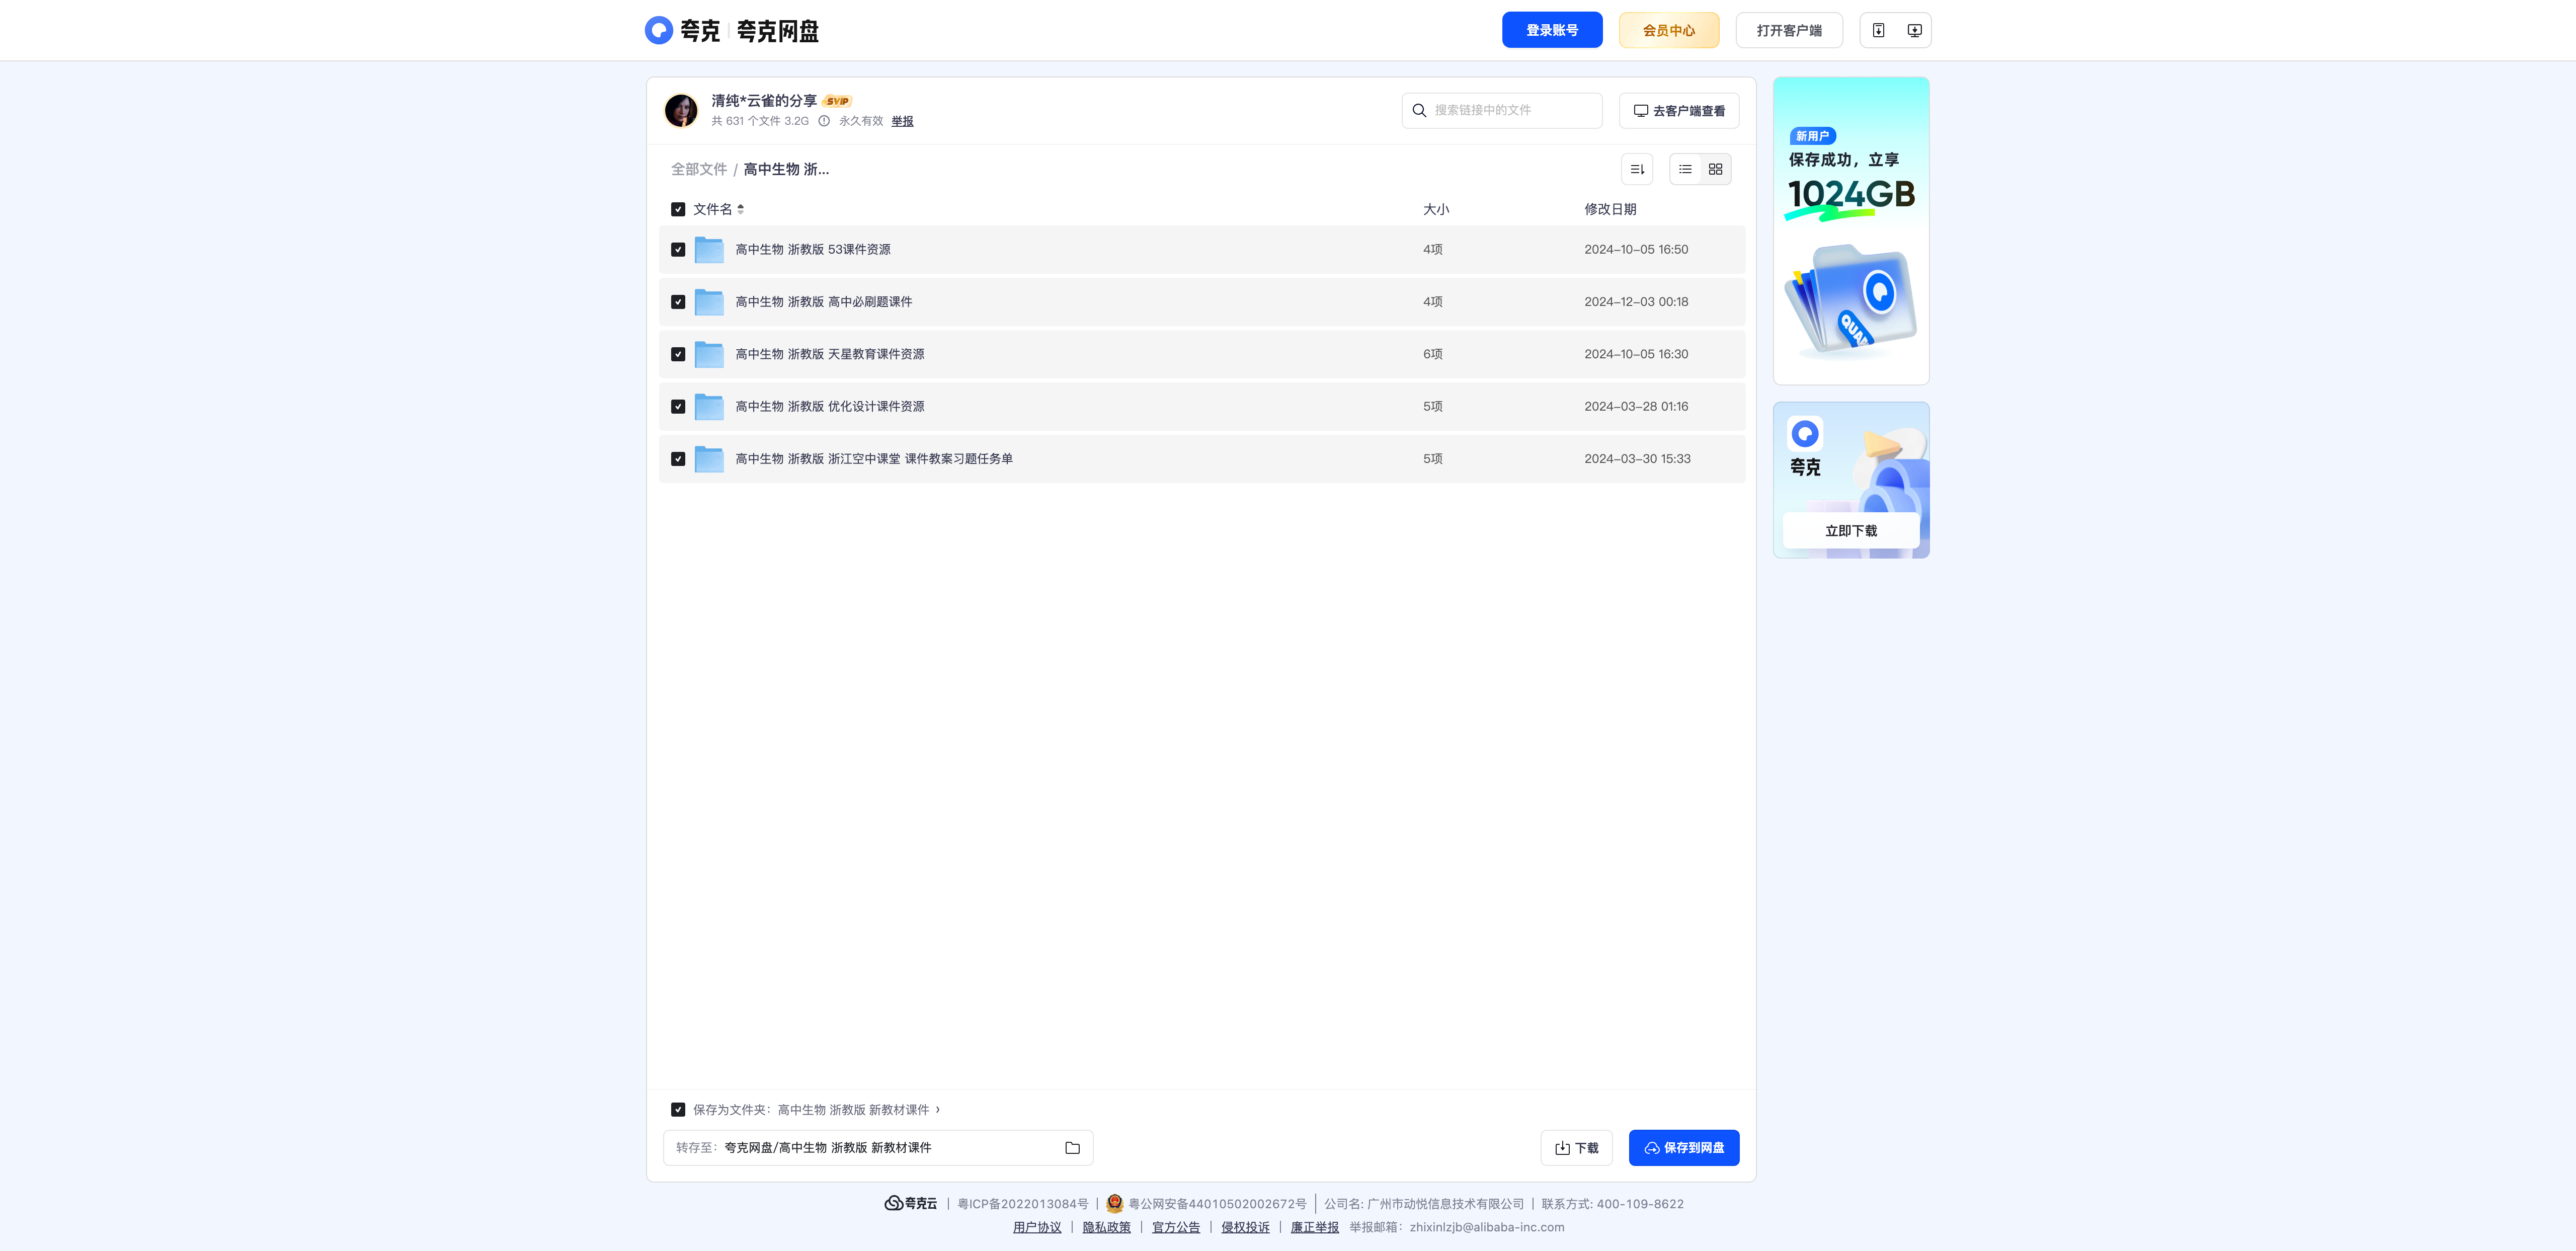Image resolution: width=2576 pixels, height=1251 pixels.
Task: Uncheck the 天星教育课件资源 folder checkbox
Action: coord(678,354)
